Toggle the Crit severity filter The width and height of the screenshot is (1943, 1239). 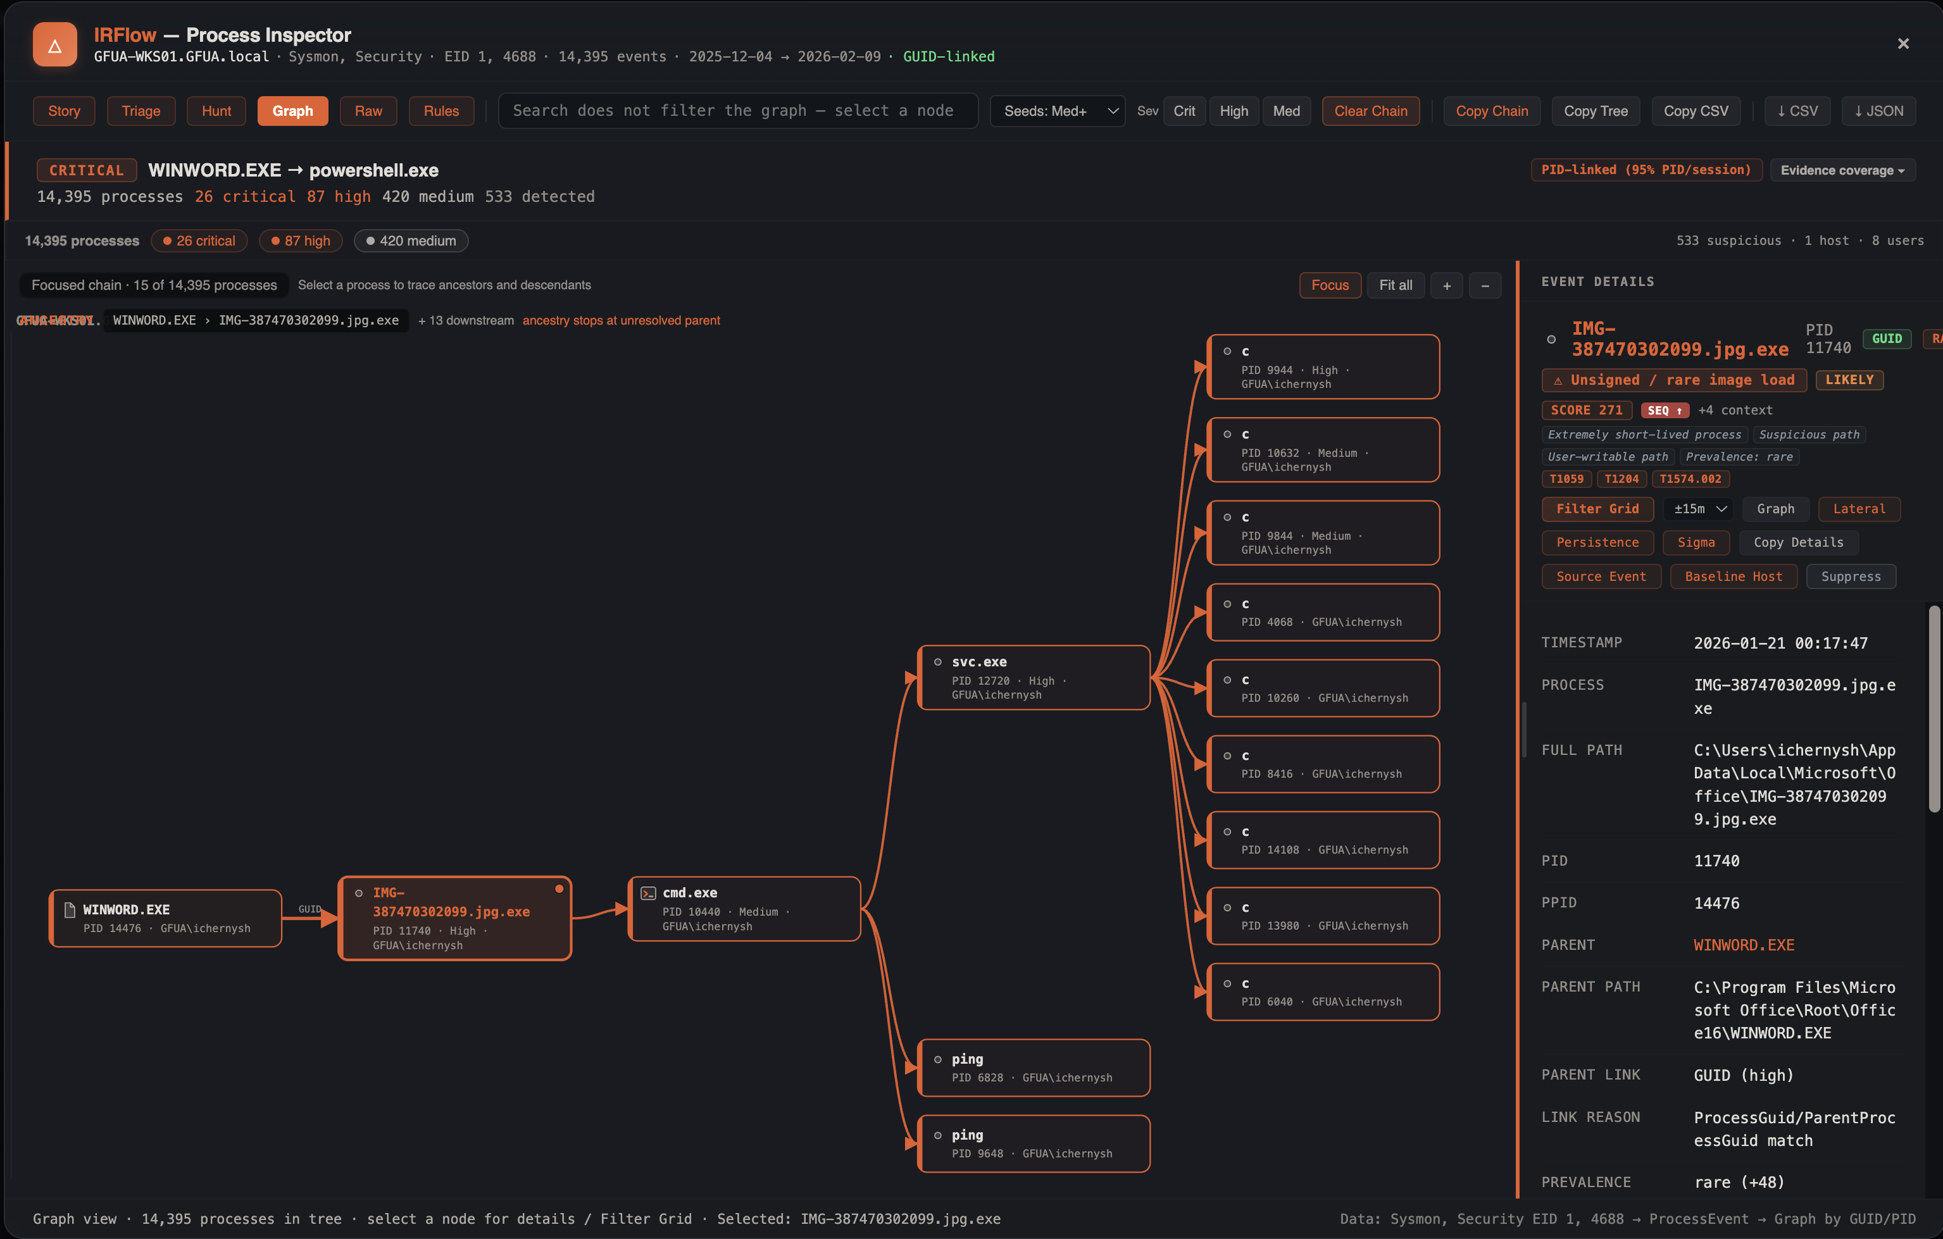pos(1184,111)
